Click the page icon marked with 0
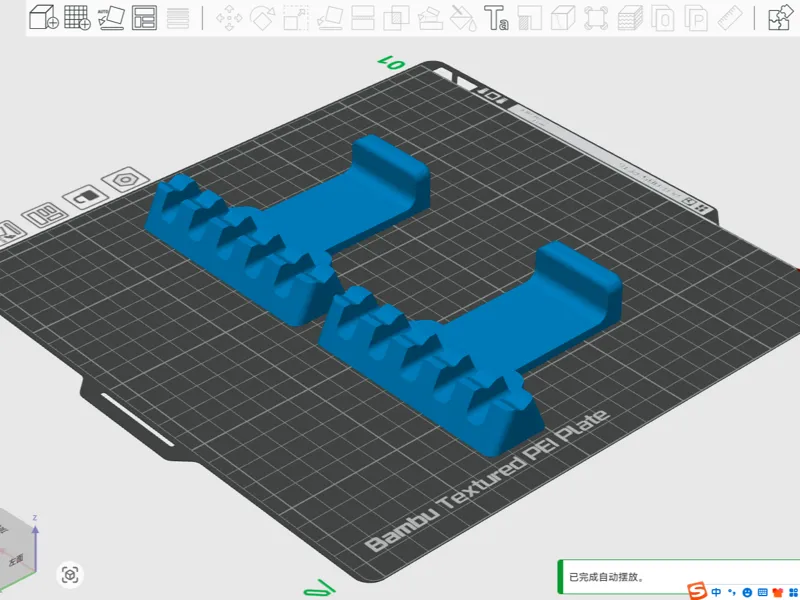Image resolution: width=800 pixels, height=600 pixels. tap(663, 18)
